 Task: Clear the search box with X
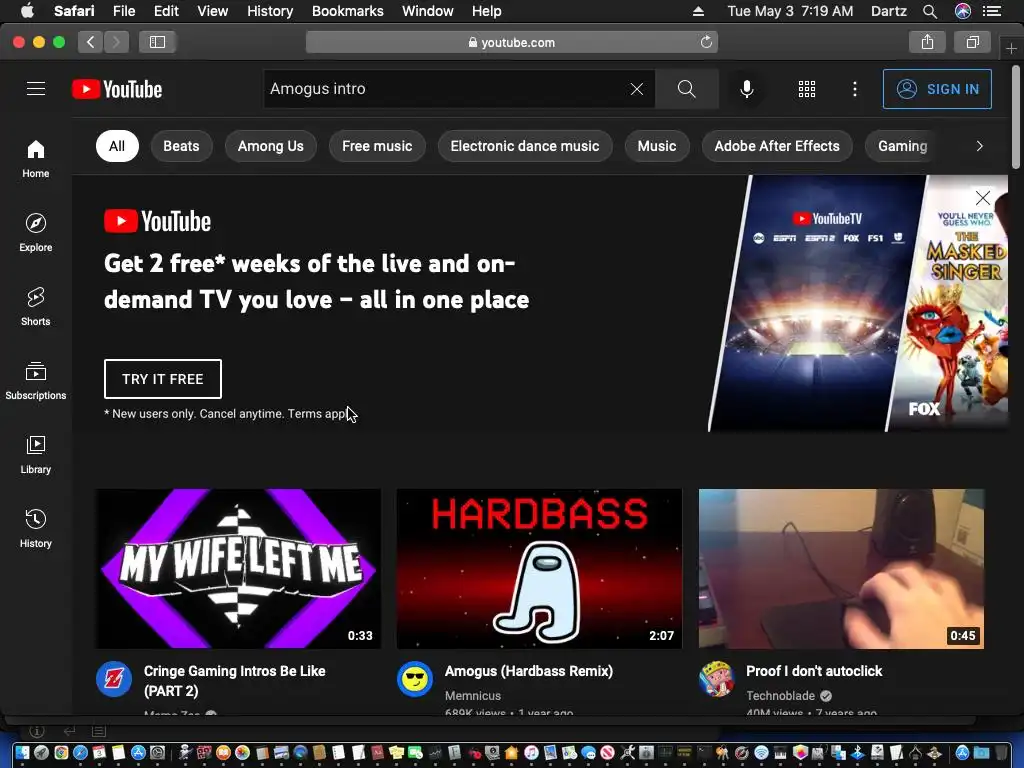tap(637, 89)
